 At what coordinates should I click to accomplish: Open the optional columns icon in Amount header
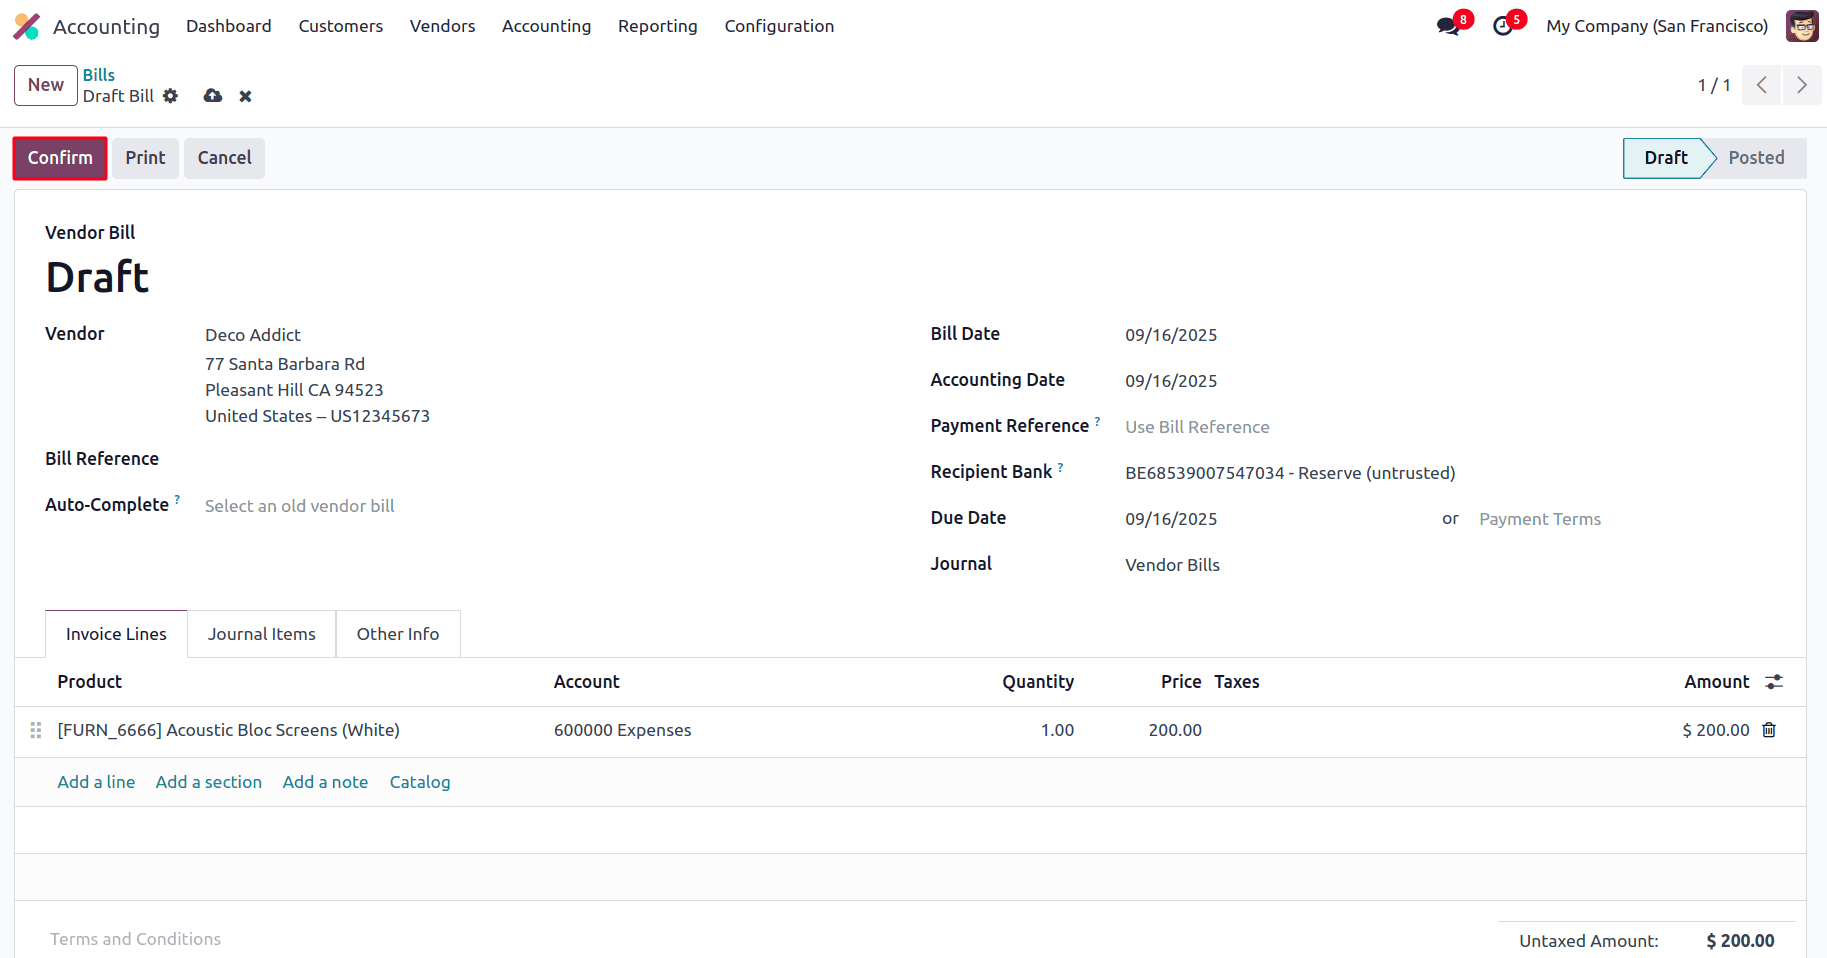pos(1775,681)
